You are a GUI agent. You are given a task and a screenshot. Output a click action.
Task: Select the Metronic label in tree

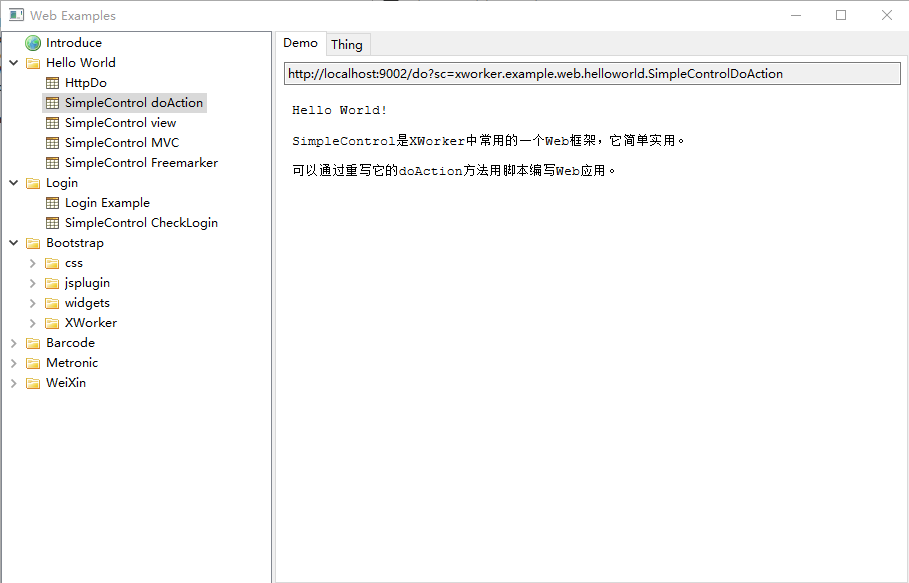tap(72, 363)
